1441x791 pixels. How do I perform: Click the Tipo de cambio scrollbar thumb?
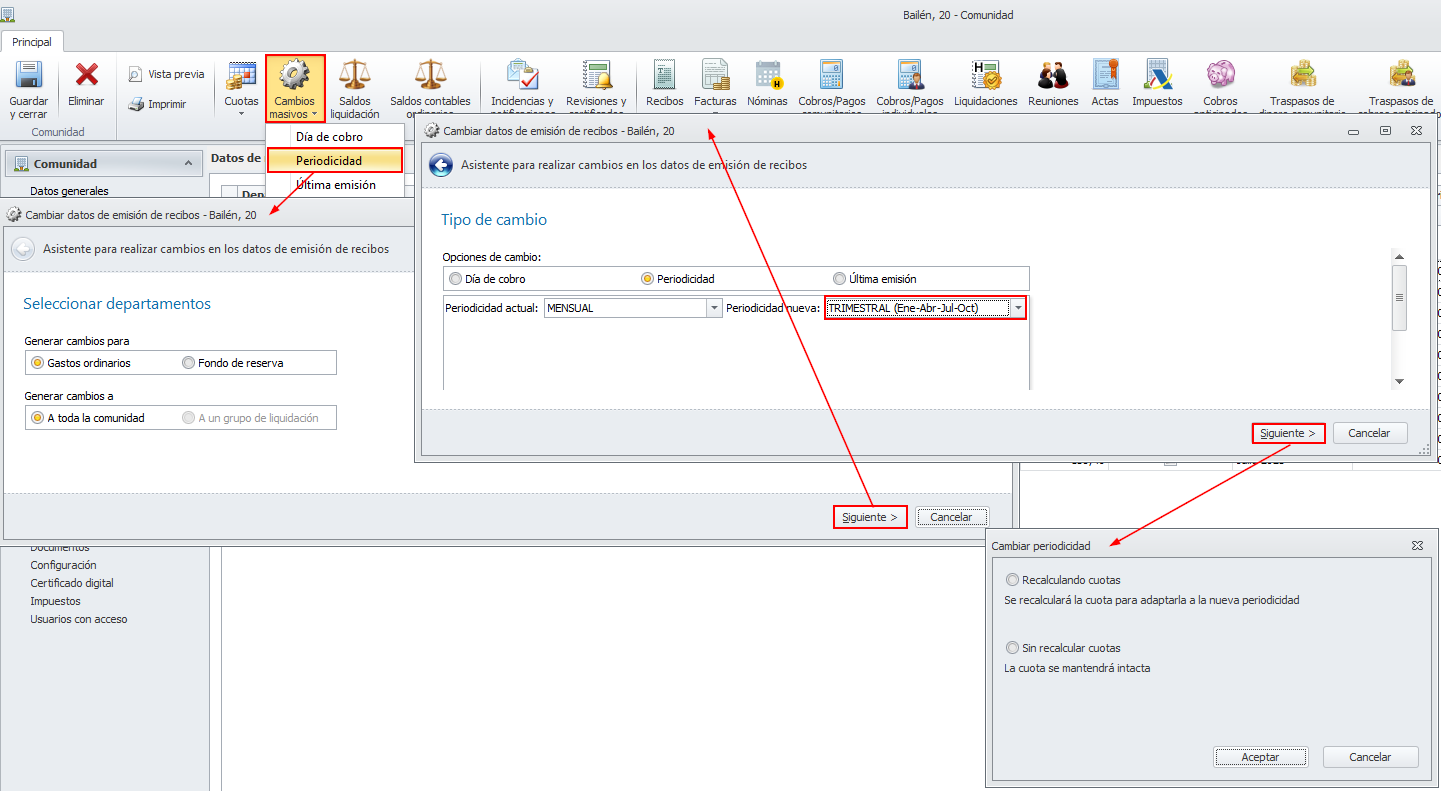point(1399,297)
